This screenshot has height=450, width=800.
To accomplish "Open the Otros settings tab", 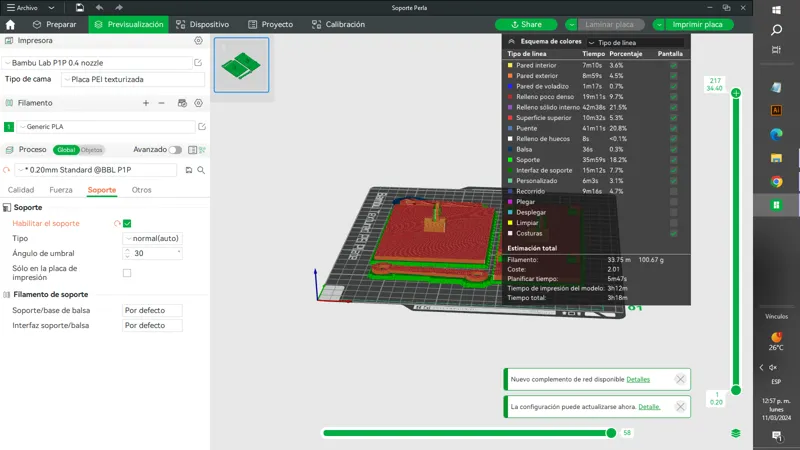I will point(141,190).
